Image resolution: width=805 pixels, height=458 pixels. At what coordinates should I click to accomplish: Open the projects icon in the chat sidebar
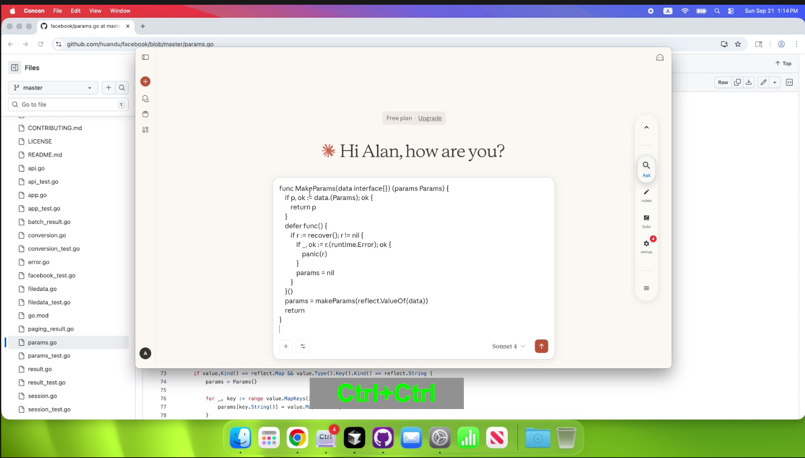point(145,114)
